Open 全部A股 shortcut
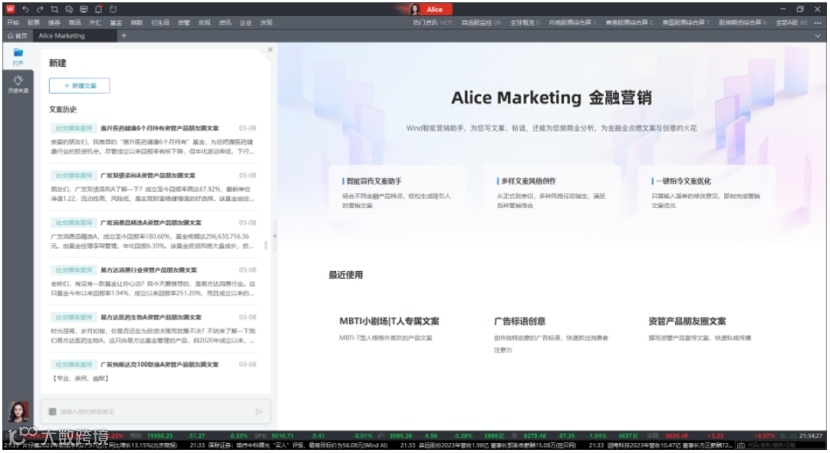The width and height of the screenshot is (830, 453). point(791,23)
